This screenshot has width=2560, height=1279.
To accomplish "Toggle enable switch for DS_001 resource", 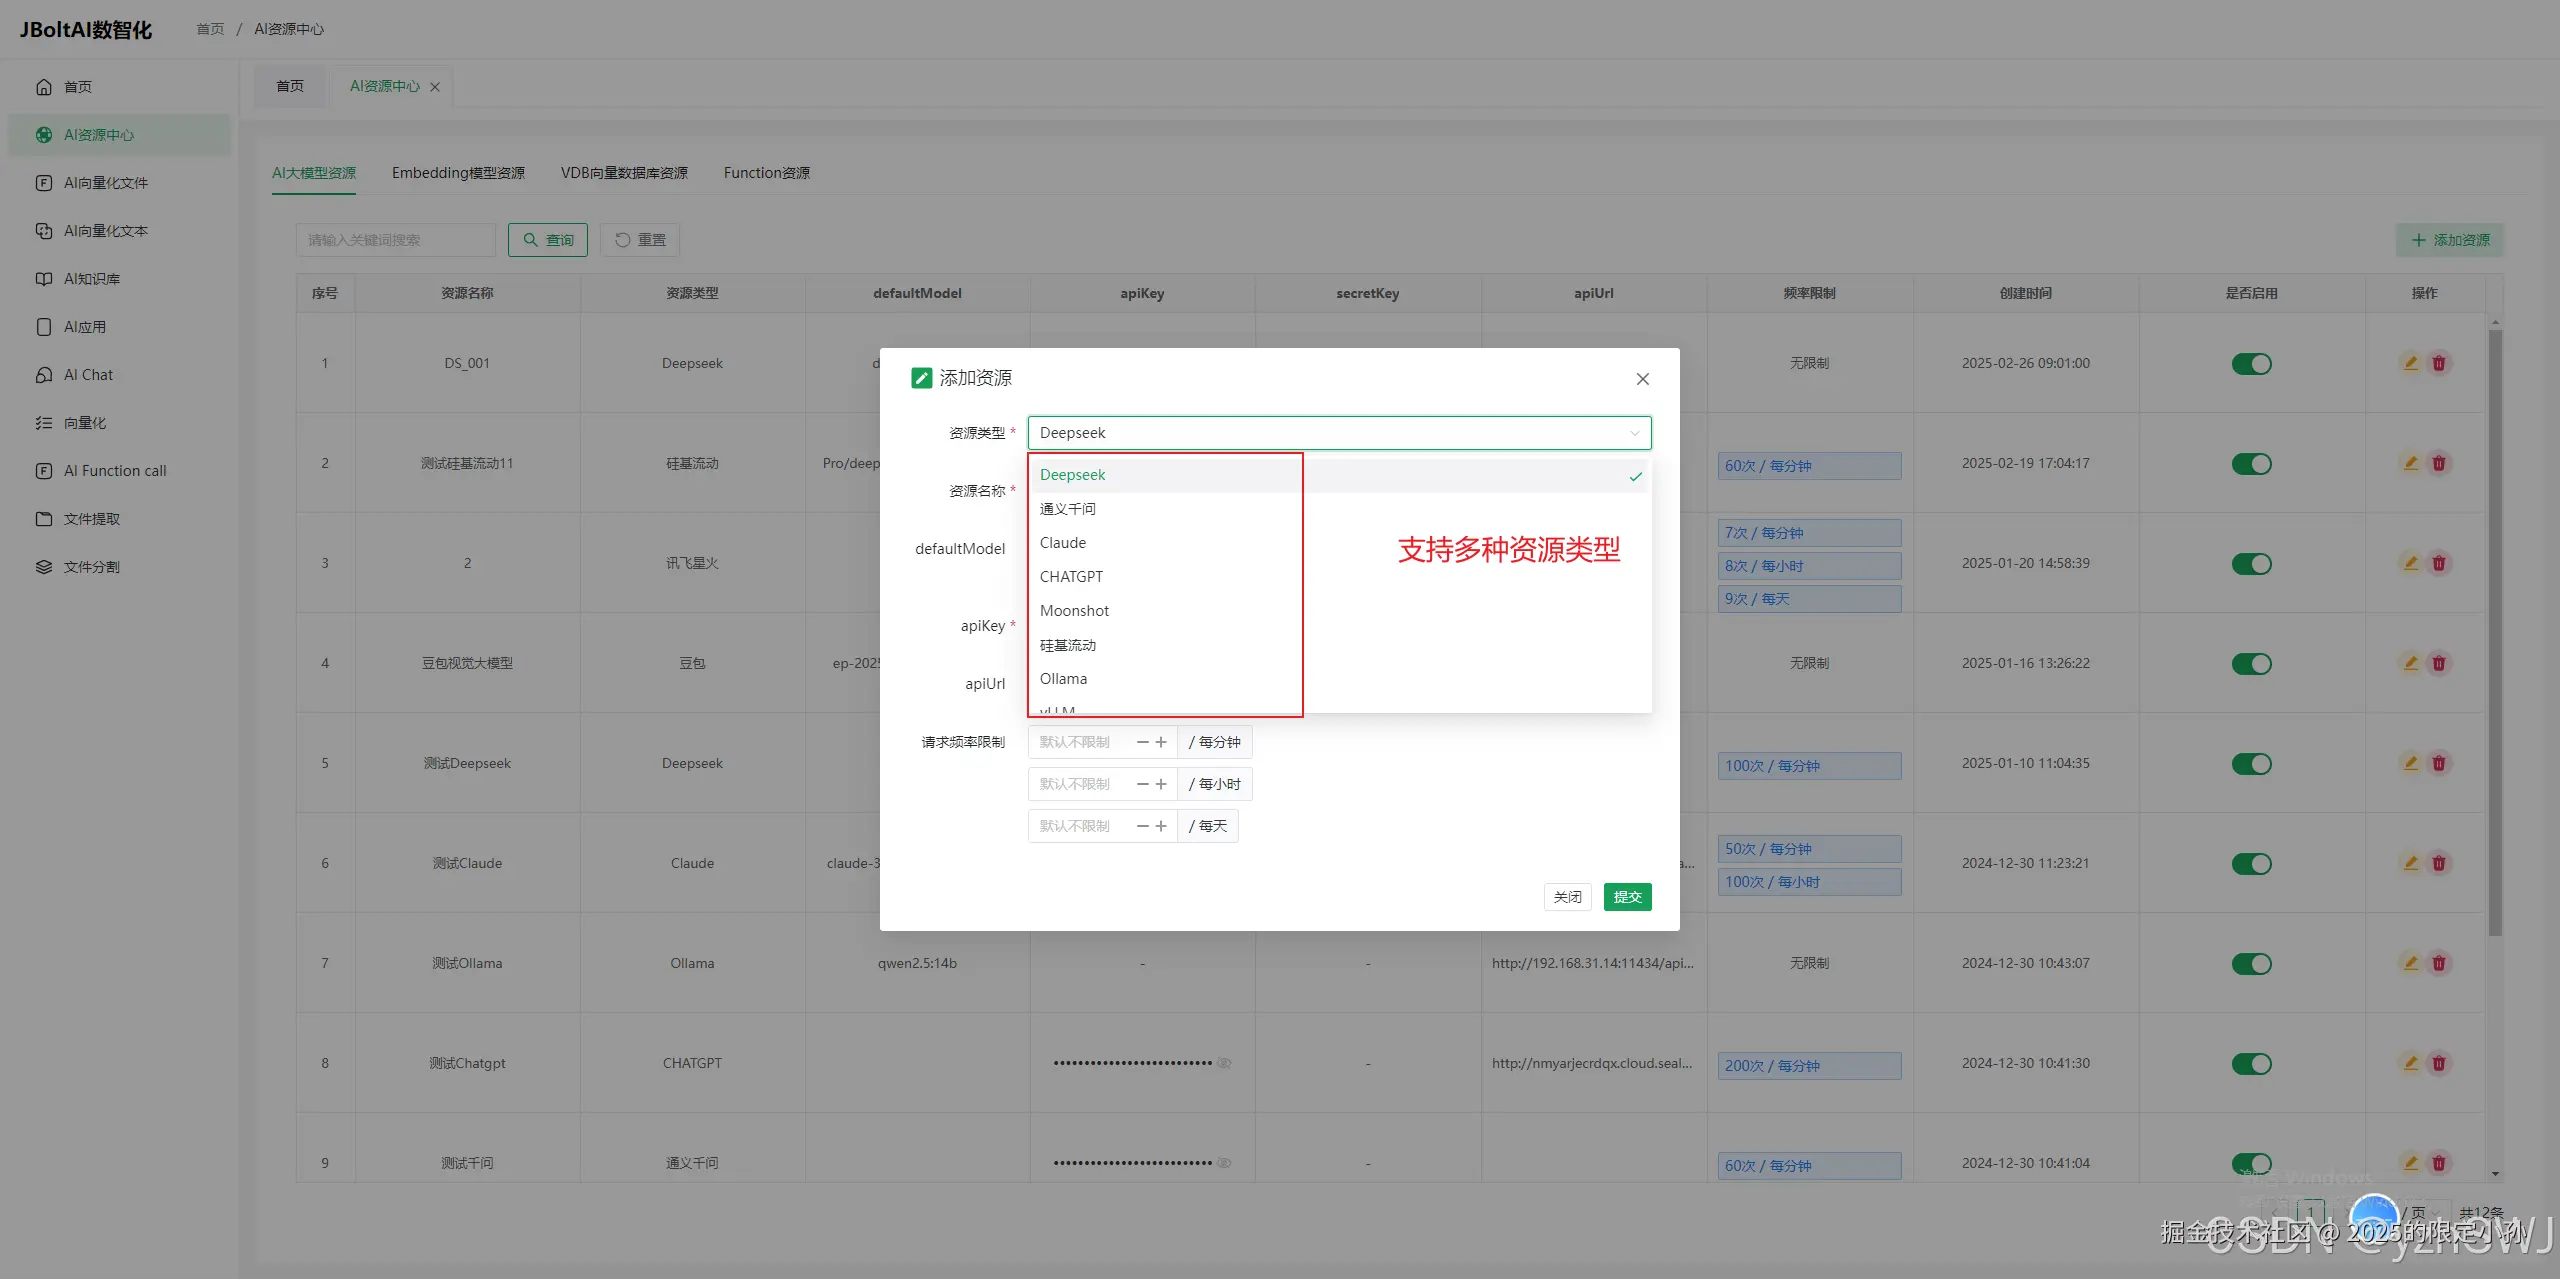I will point(2251,364).
